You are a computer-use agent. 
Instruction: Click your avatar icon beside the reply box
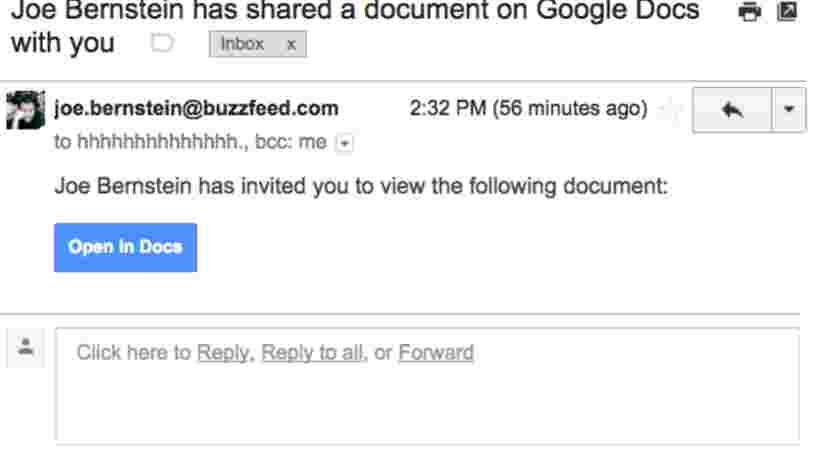pos(26,347)
